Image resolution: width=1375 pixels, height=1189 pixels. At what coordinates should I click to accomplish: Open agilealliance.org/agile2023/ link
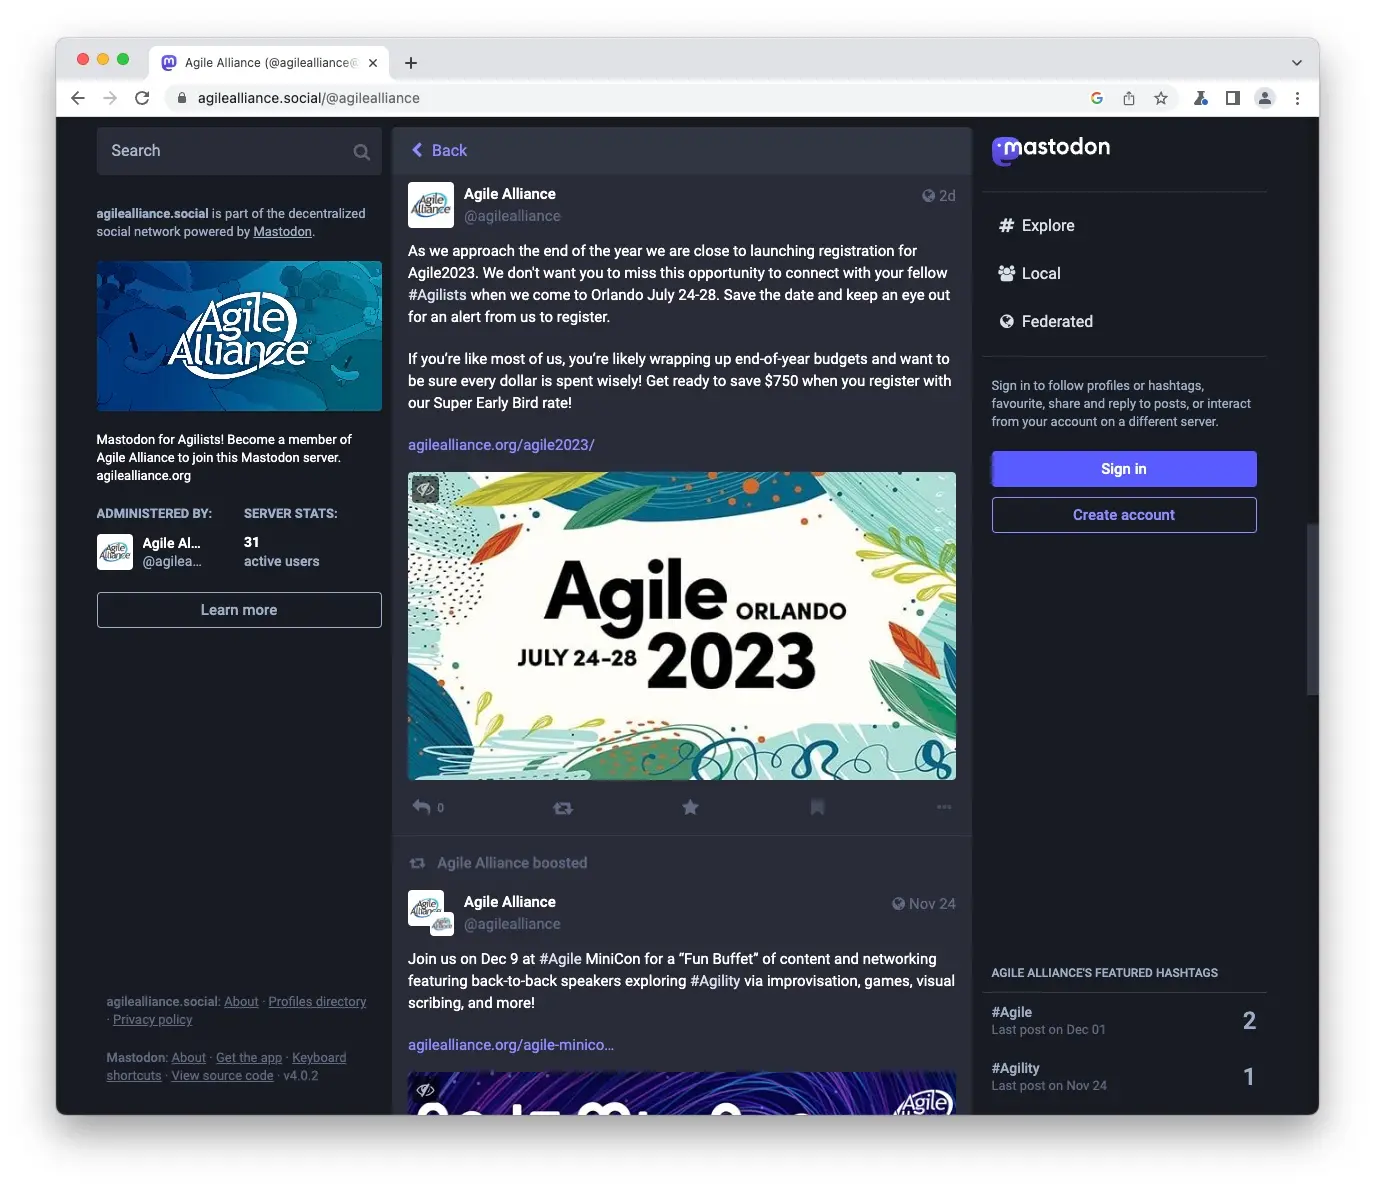pyautogui.click(x=501, y=445)
